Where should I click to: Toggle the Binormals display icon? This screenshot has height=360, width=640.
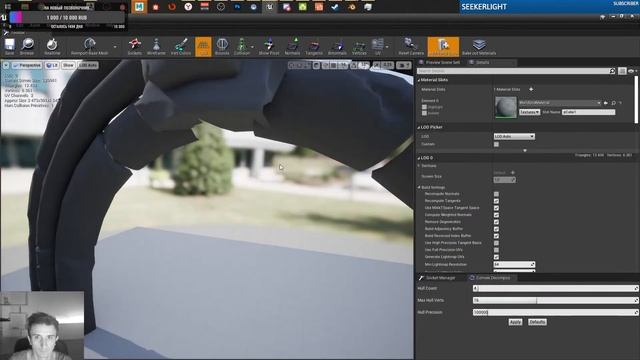(x=337, y=47)
